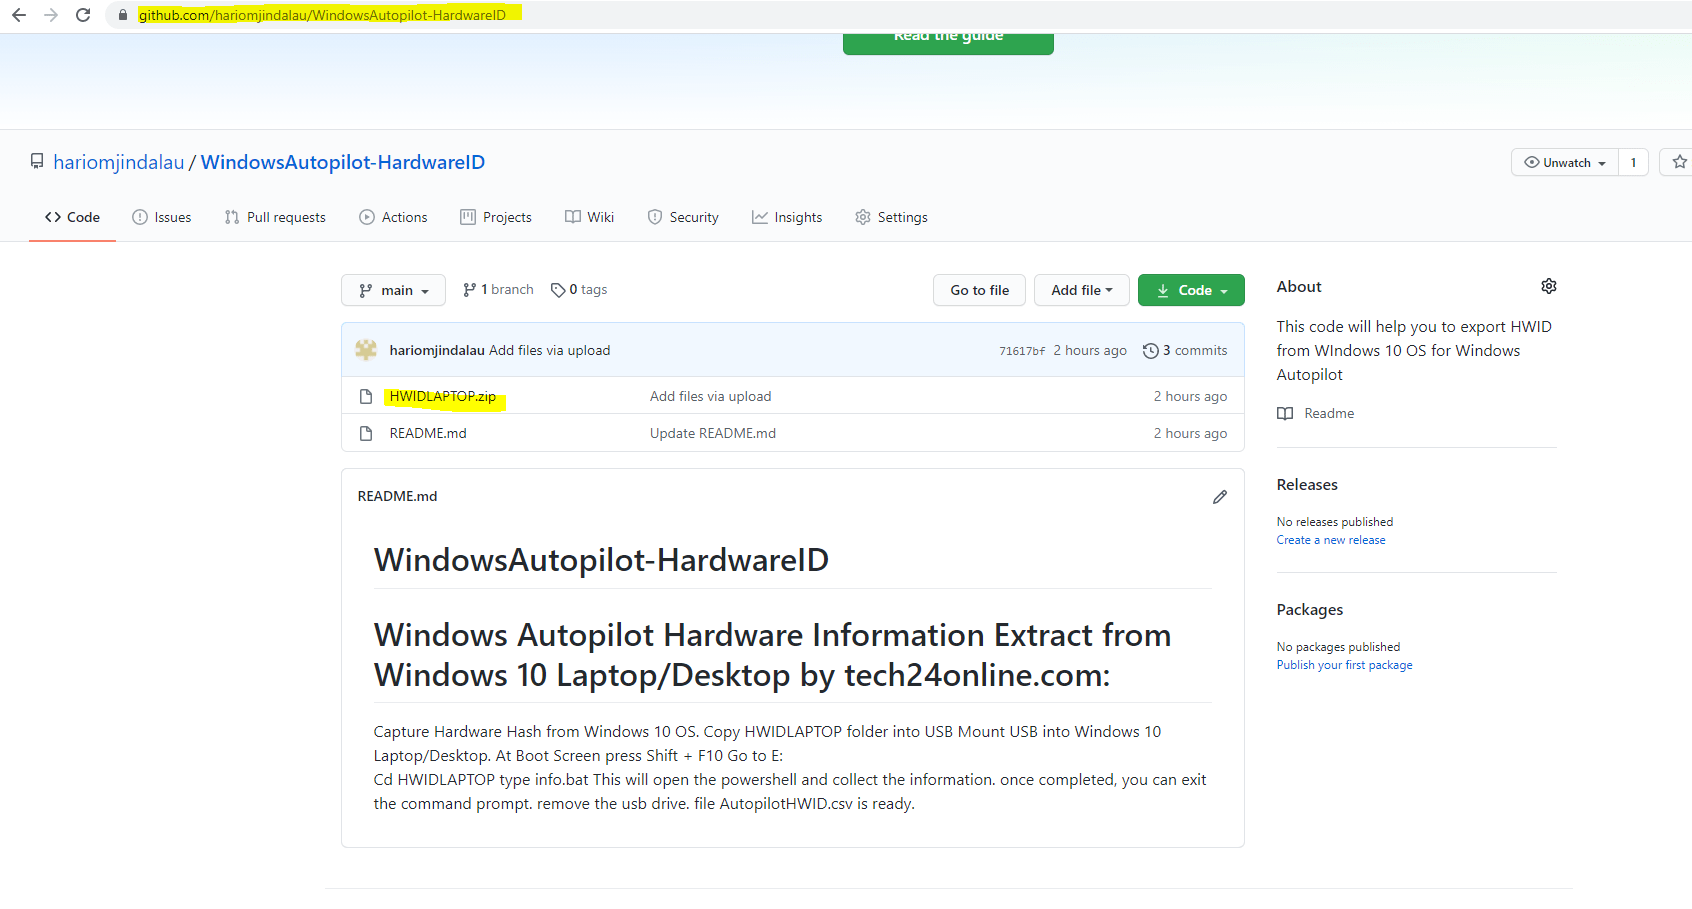
Task: Click the Go to file button
Action: click(x=978, y=290)
